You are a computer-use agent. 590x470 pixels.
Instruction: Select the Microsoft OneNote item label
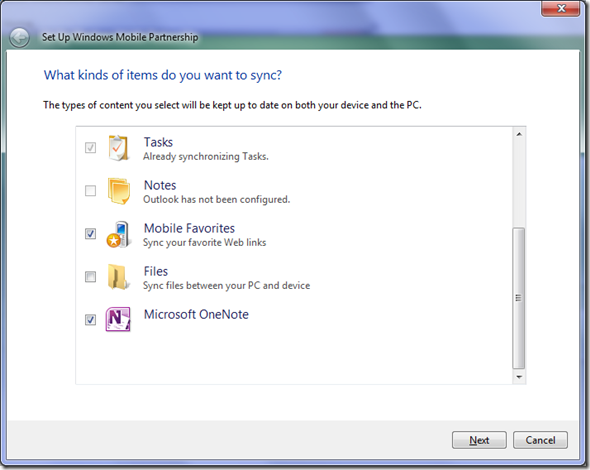point(196,315)
